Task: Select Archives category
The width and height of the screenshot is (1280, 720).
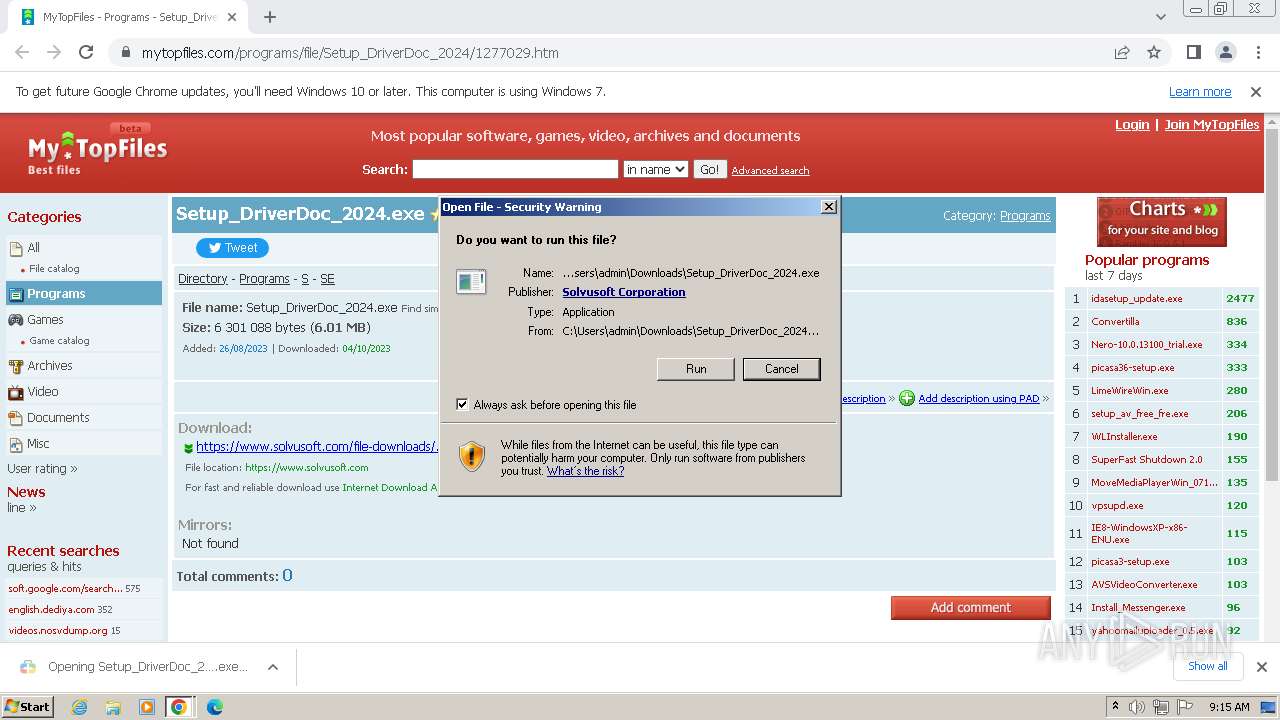Action: click(50, 365)
